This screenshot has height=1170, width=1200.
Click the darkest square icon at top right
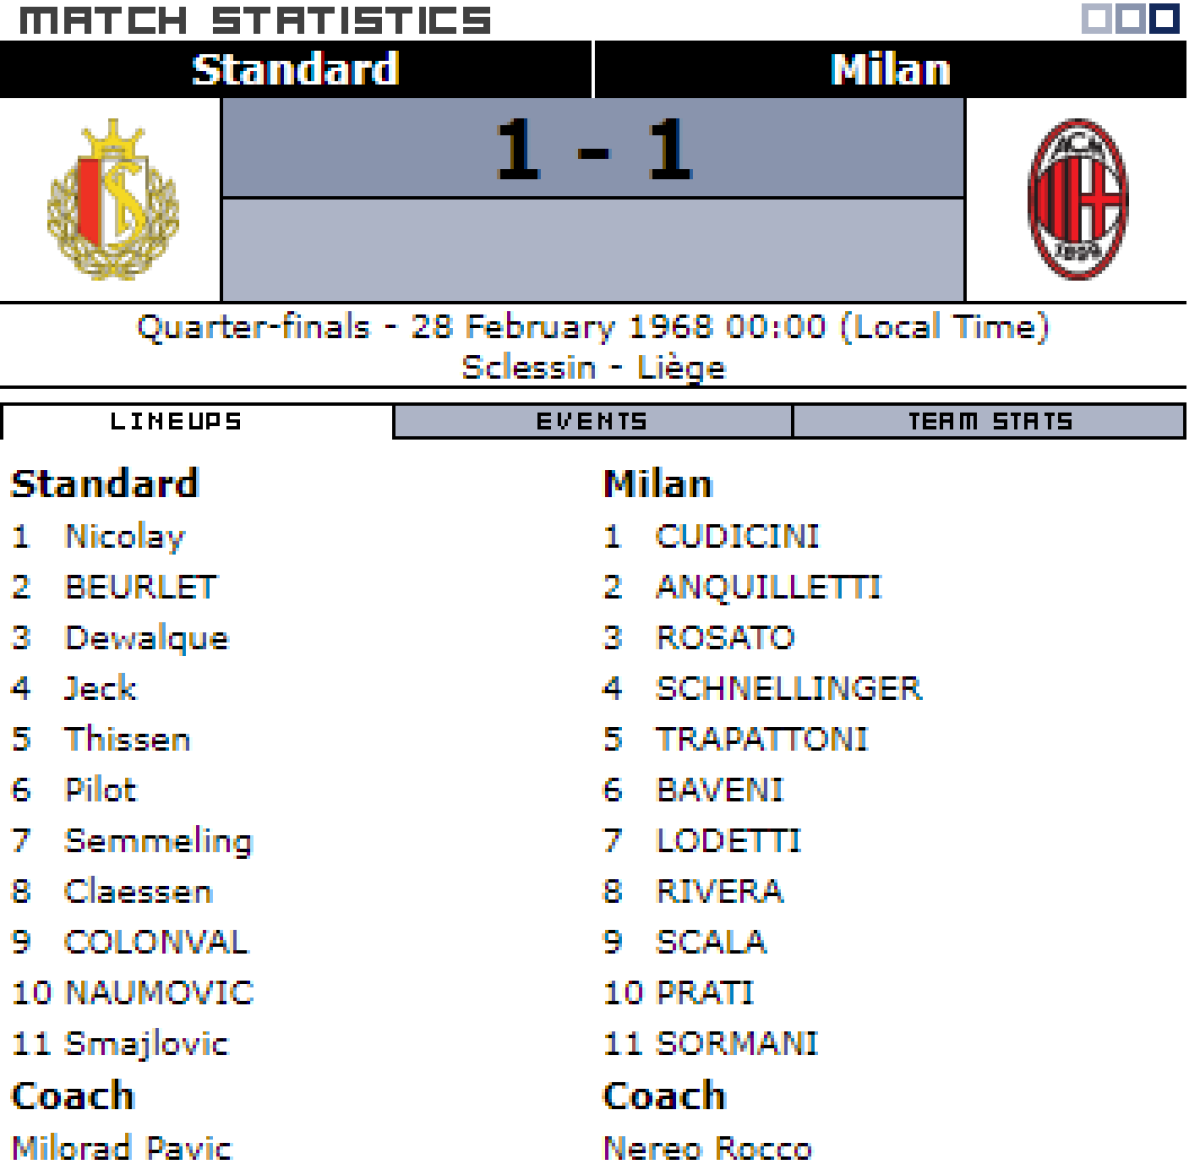click(x=1163, y=19)
